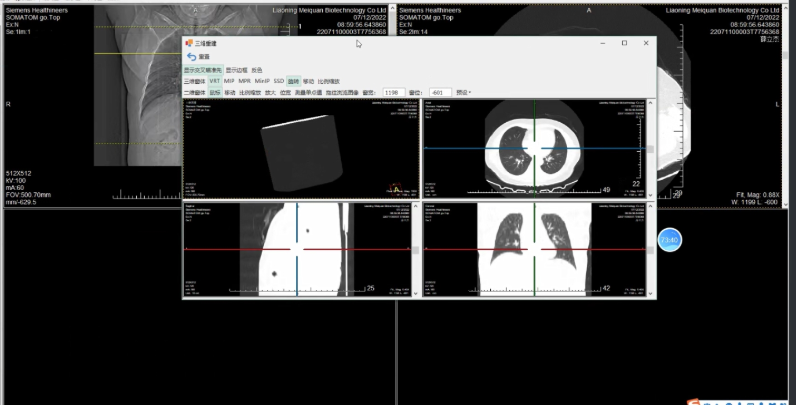Activate 移动 move tool in 二维窗体 row
This screenshot has height=410, width=796.
230,92
